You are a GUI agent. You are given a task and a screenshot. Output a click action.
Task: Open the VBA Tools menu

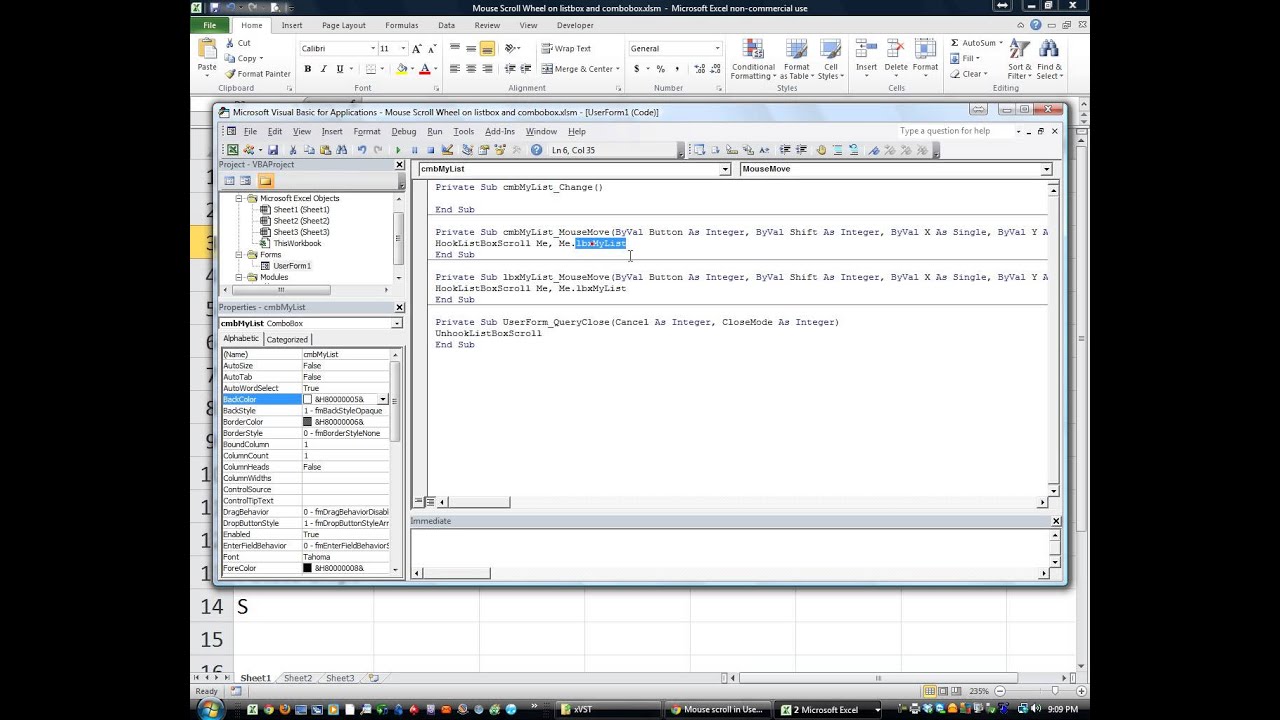click(x=463, y=131)
